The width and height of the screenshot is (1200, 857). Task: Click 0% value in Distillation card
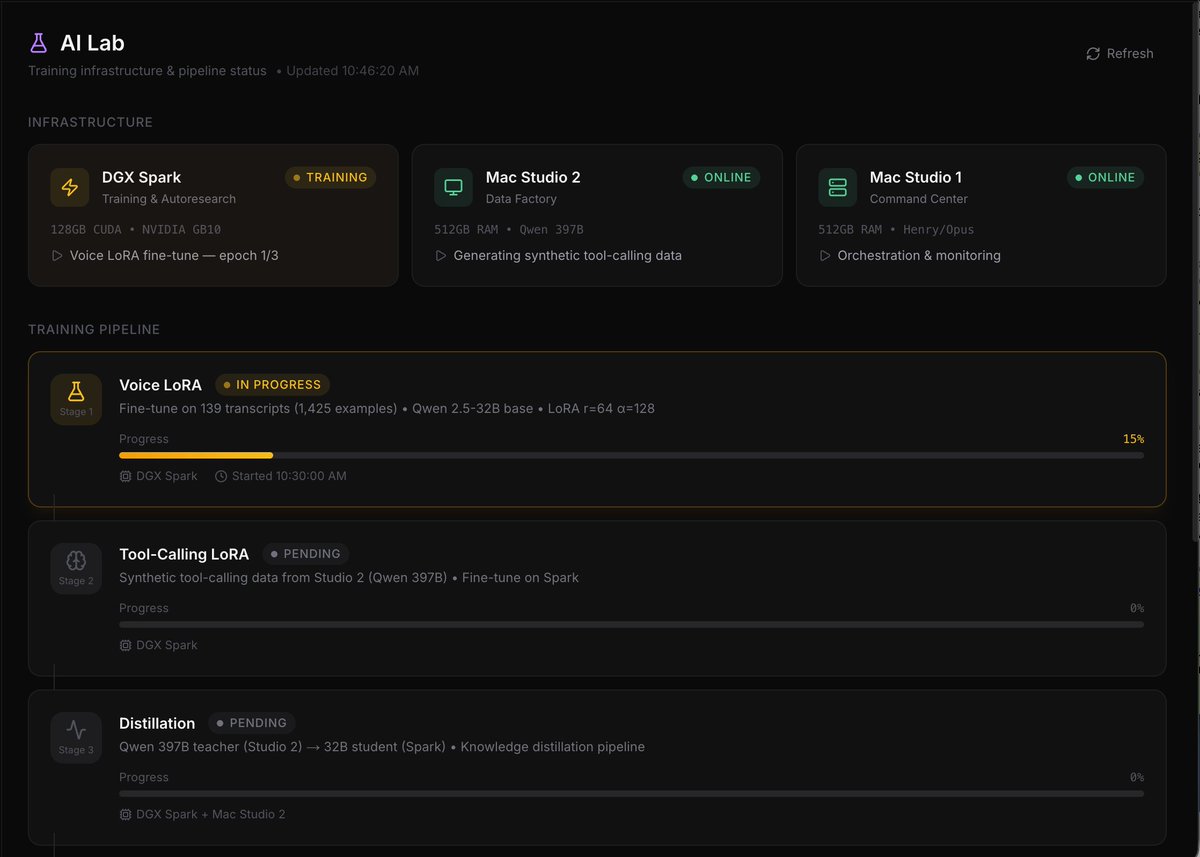tap(1137, 777)
